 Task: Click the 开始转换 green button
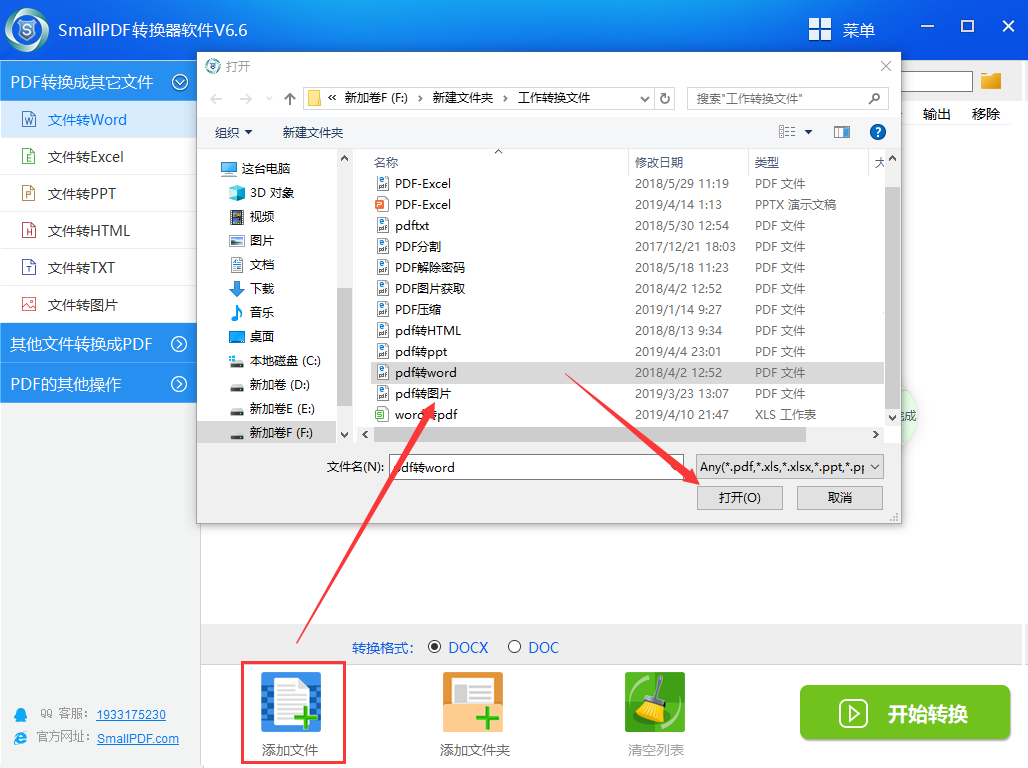pos(905,713)
